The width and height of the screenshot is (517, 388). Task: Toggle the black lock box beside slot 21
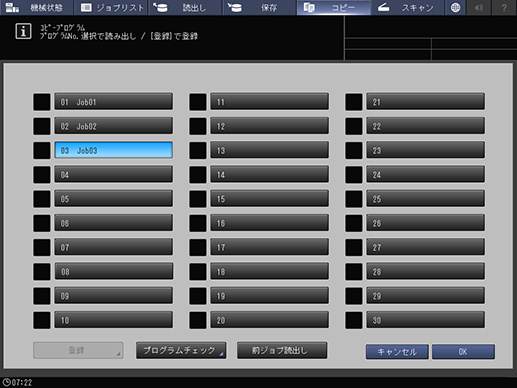pos(354,102)
